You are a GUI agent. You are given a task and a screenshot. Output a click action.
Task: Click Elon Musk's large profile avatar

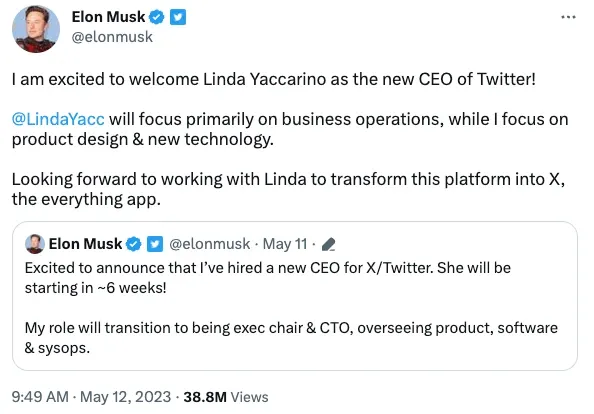tap(36, 29)
